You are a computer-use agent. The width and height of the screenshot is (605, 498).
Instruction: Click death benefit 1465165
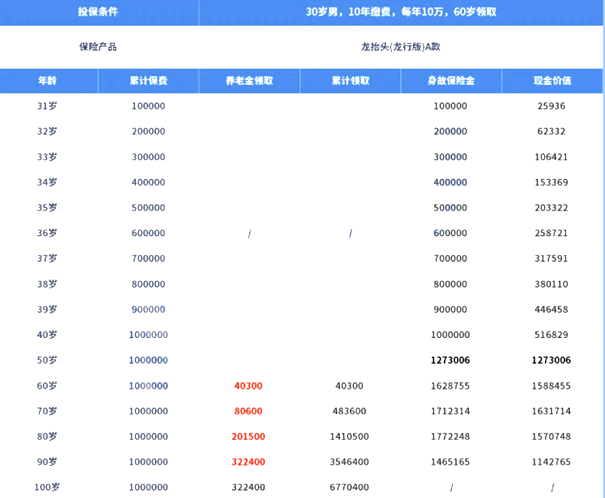tap(450, 462)
